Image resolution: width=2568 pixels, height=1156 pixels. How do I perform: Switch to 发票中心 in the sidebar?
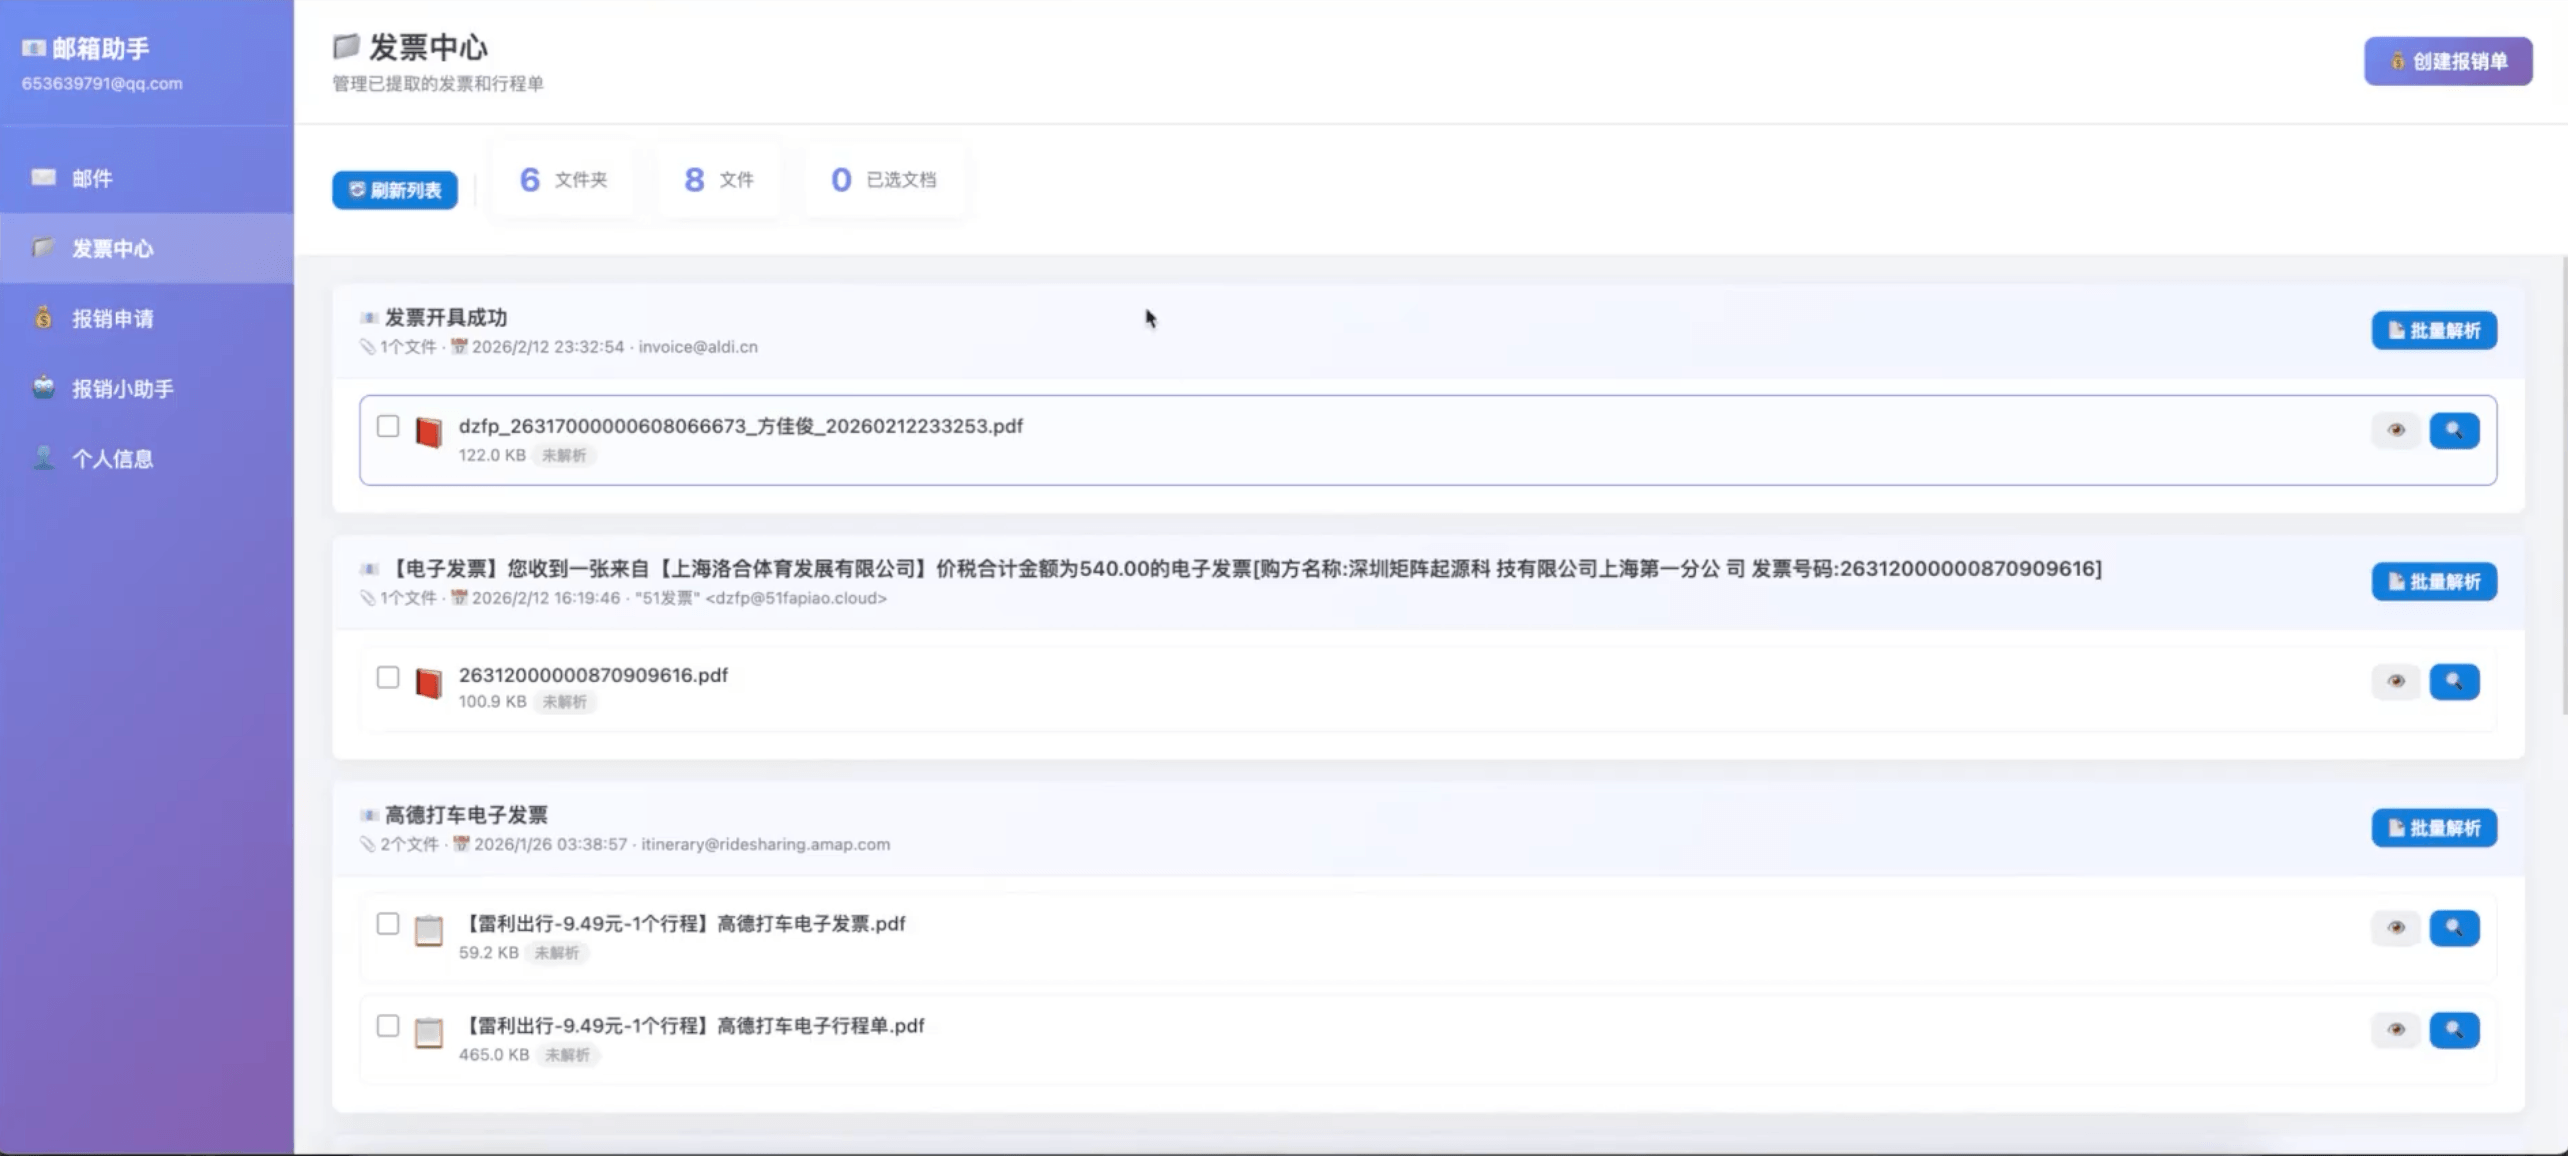[x=147, y=248]
